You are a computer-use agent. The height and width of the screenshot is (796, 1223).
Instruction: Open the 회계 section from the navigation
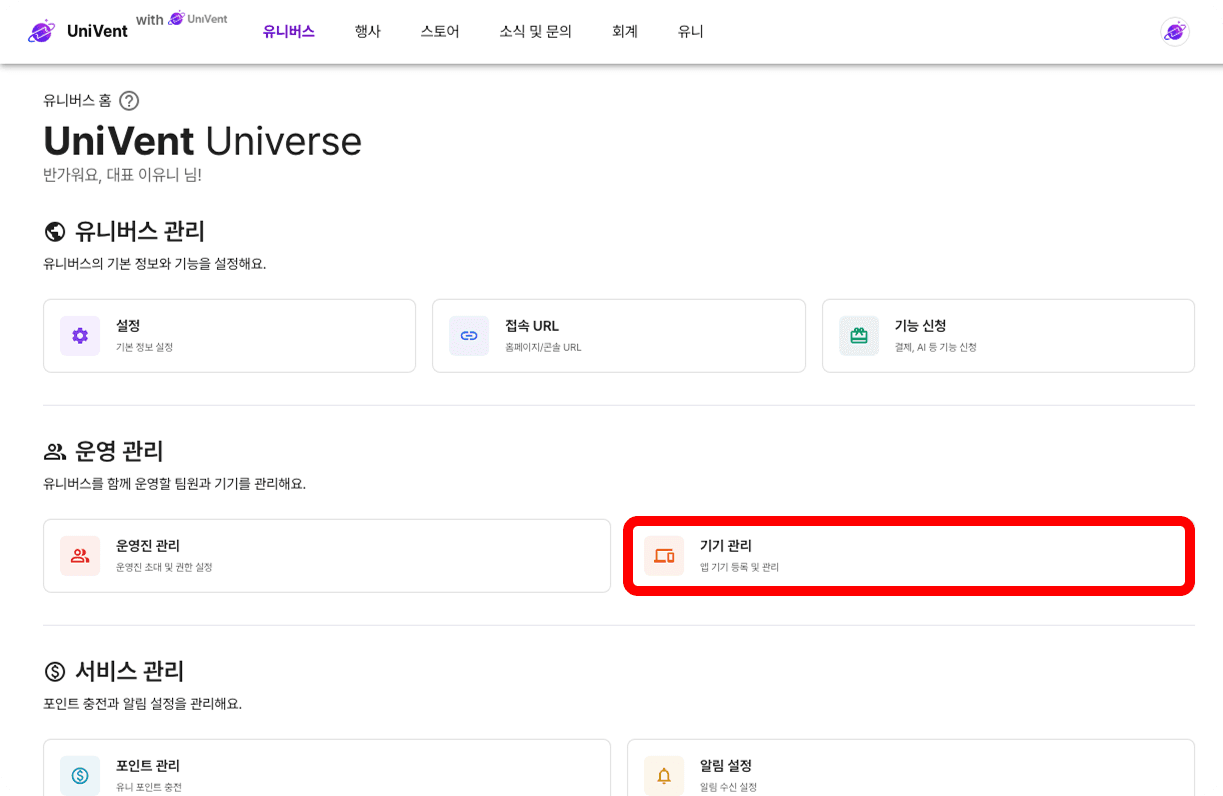pos(625,31)
